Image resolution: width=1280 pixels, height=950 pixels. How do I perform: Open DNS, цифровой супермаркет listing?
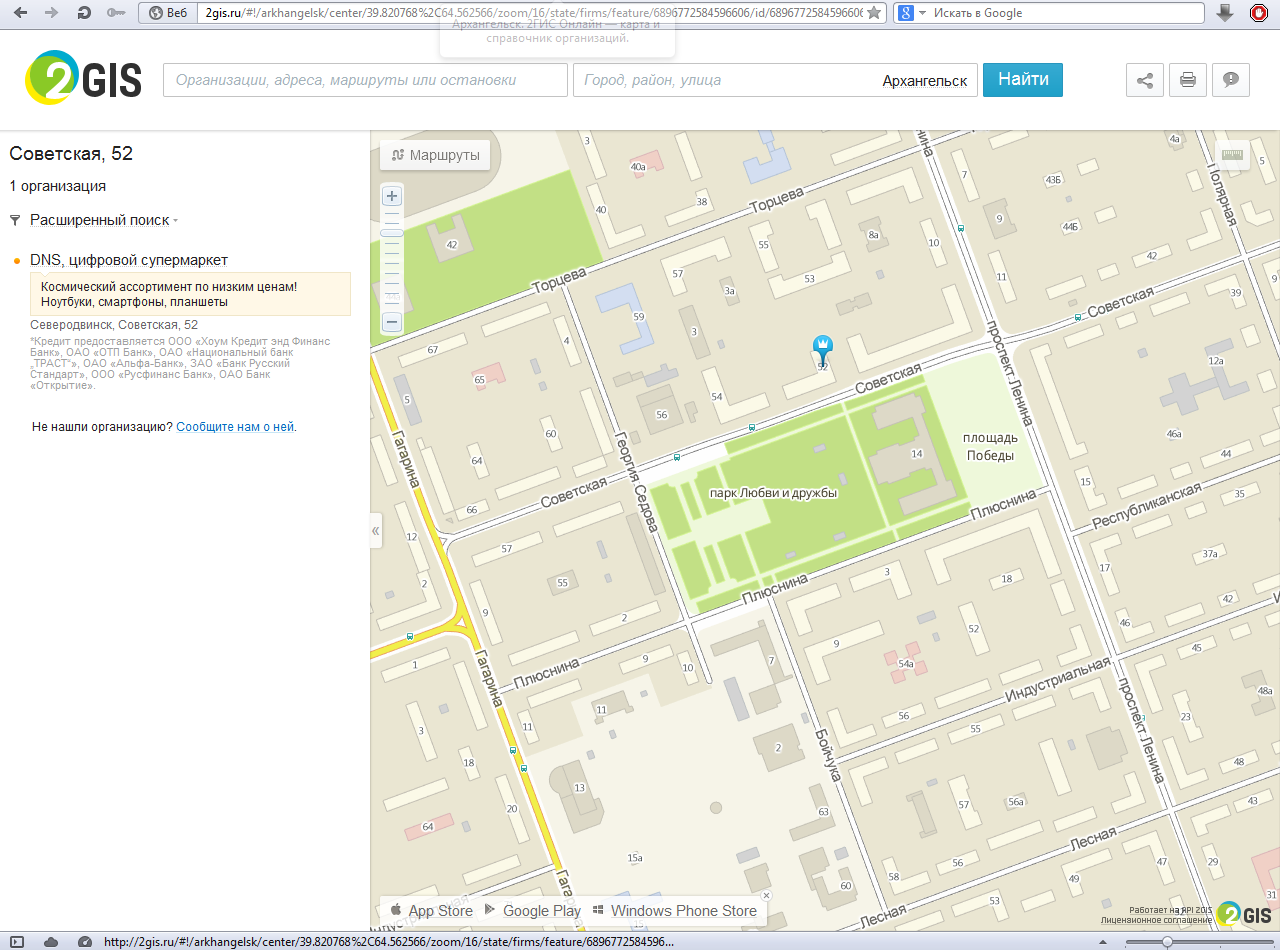[x=129, y=260]
